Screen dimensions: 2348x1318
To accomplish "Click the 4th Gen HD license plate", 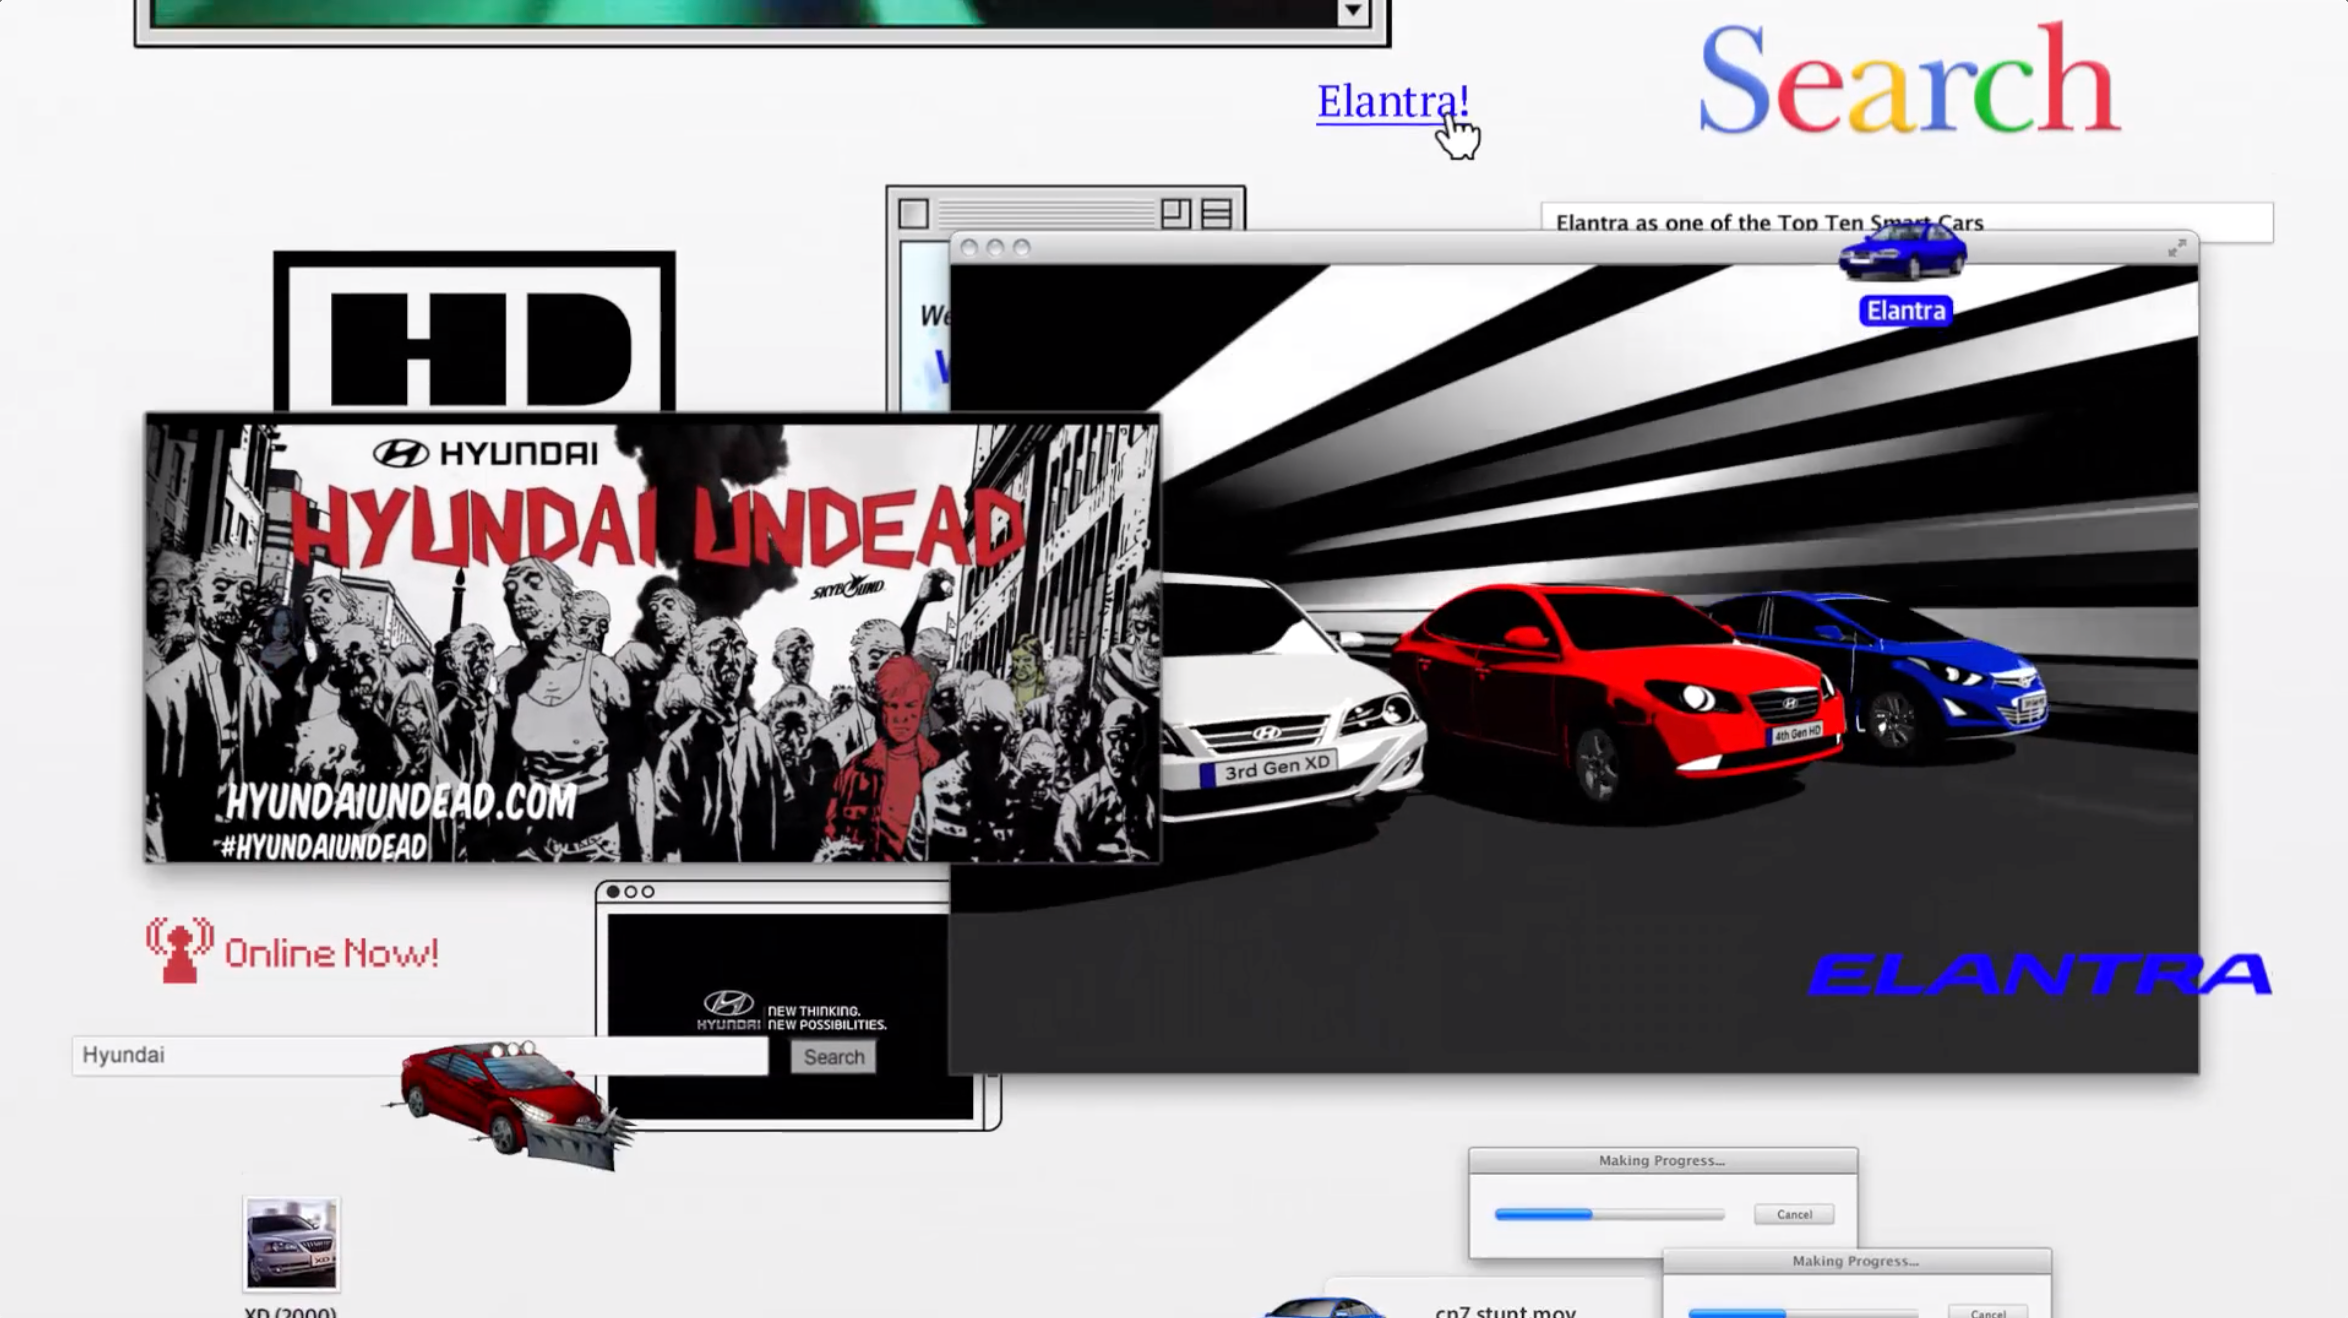I will coord(1797,733).
